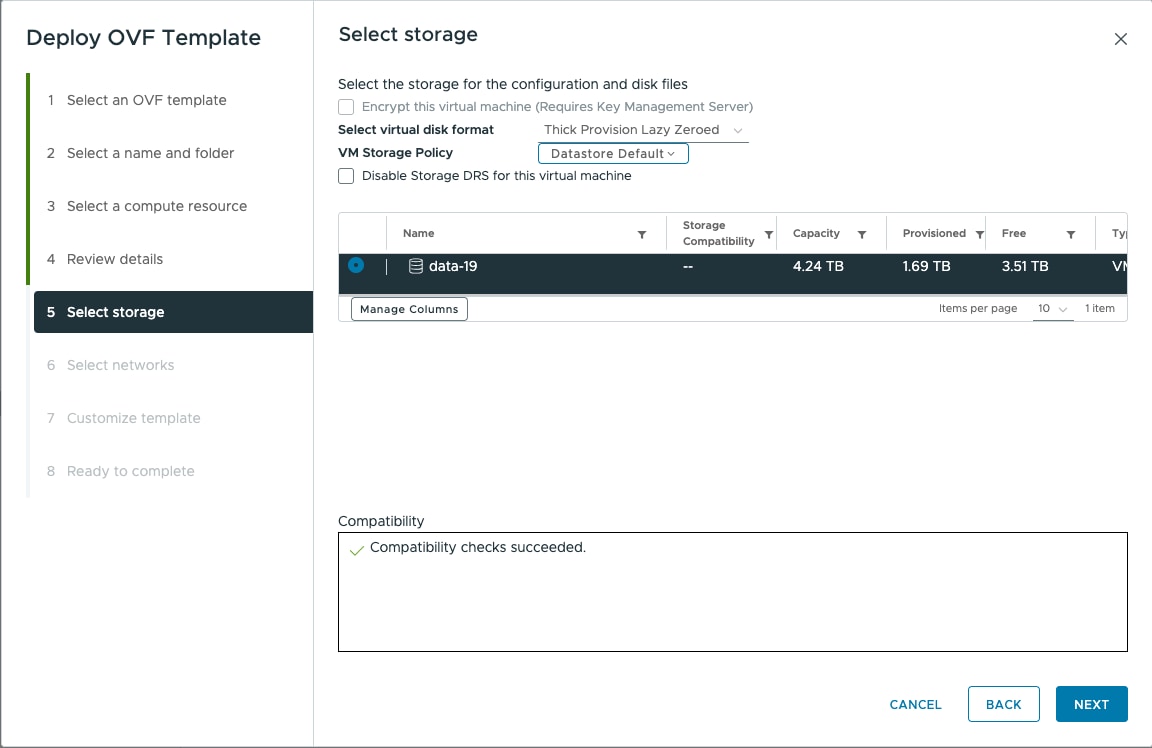Click the Storage Compatibility column header

point(719,233)
